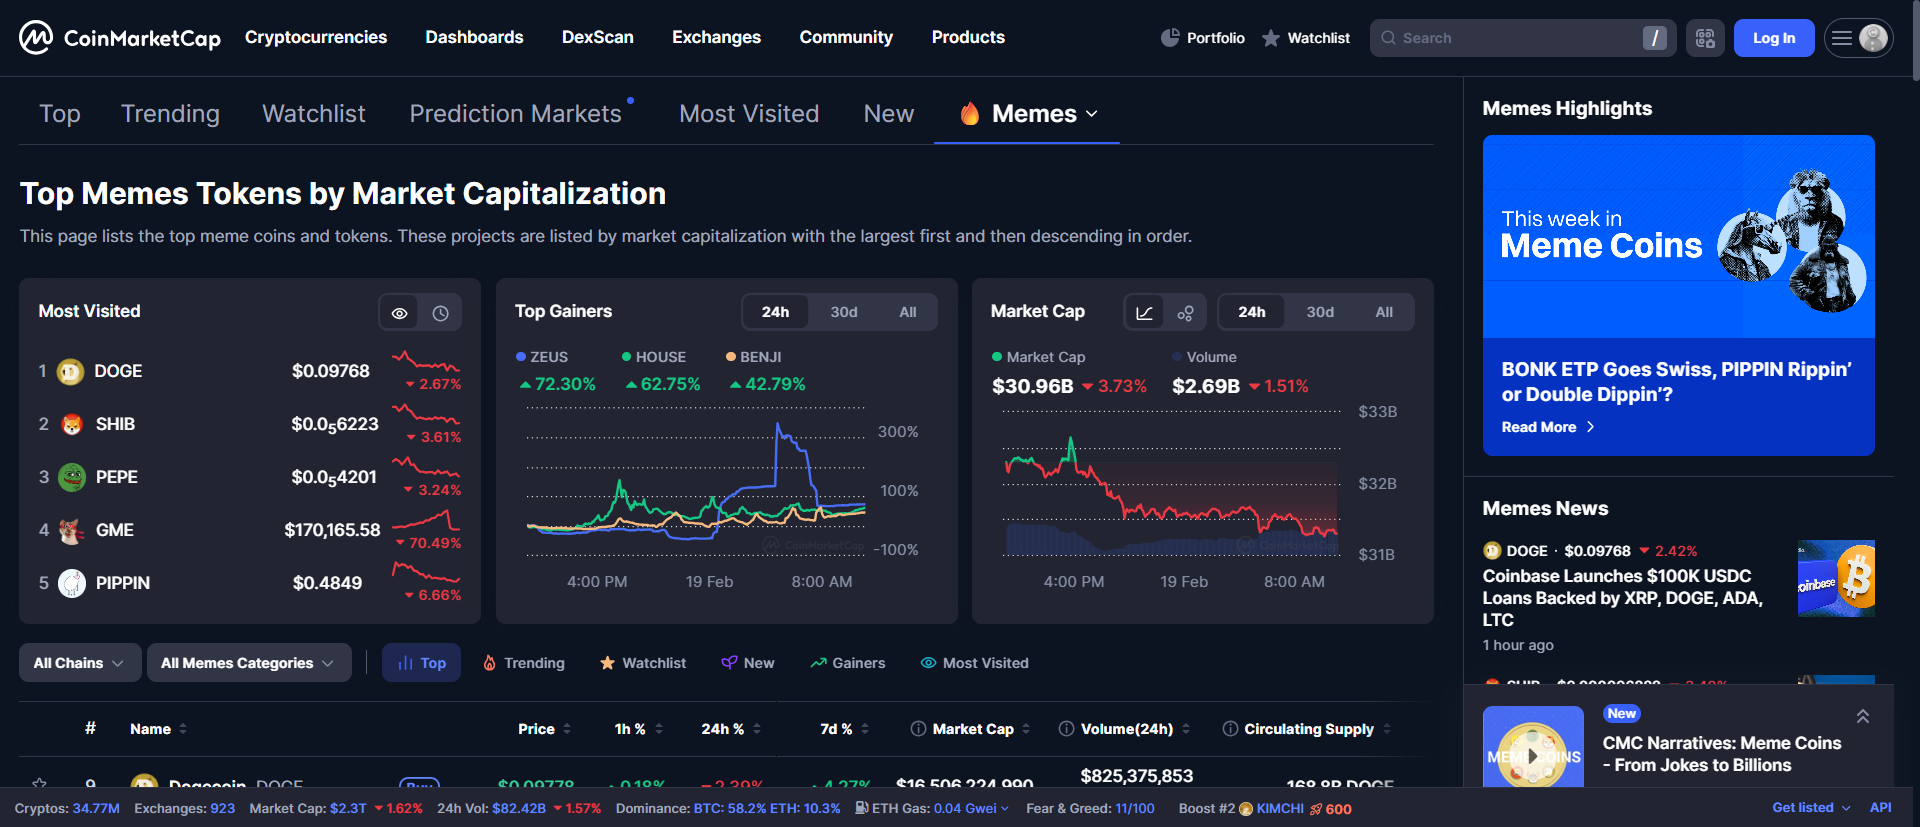
Task: Open the Products menu
Action: click(968, 38)
